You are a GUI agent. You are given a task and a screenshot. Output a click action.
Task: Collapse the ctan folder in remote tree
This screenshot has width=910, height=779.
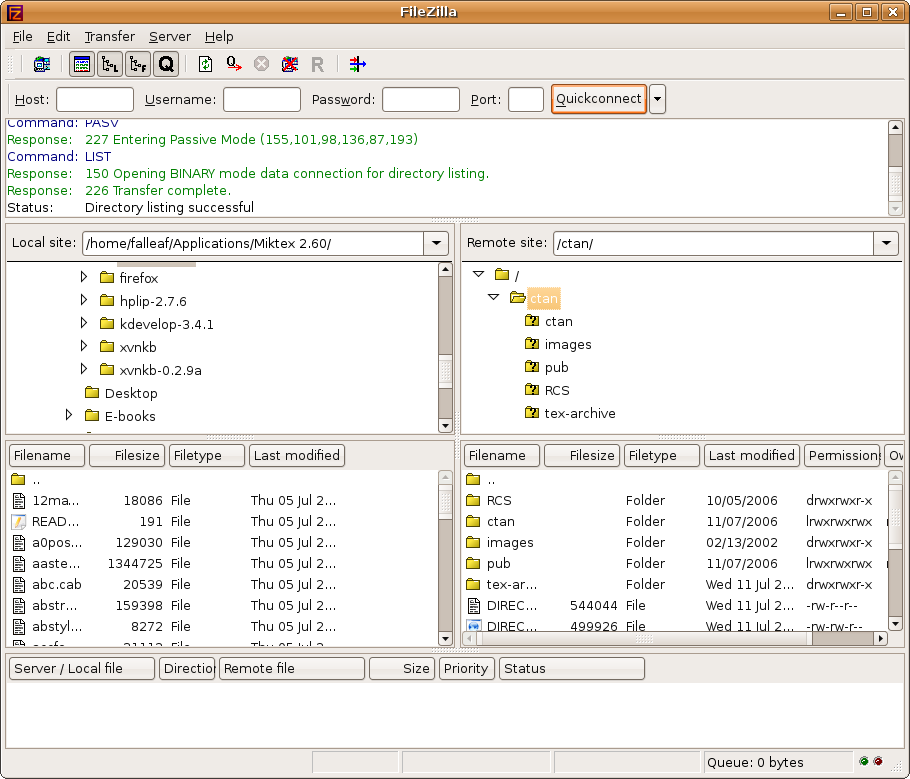pyautogui.click(x=493, y=297)
